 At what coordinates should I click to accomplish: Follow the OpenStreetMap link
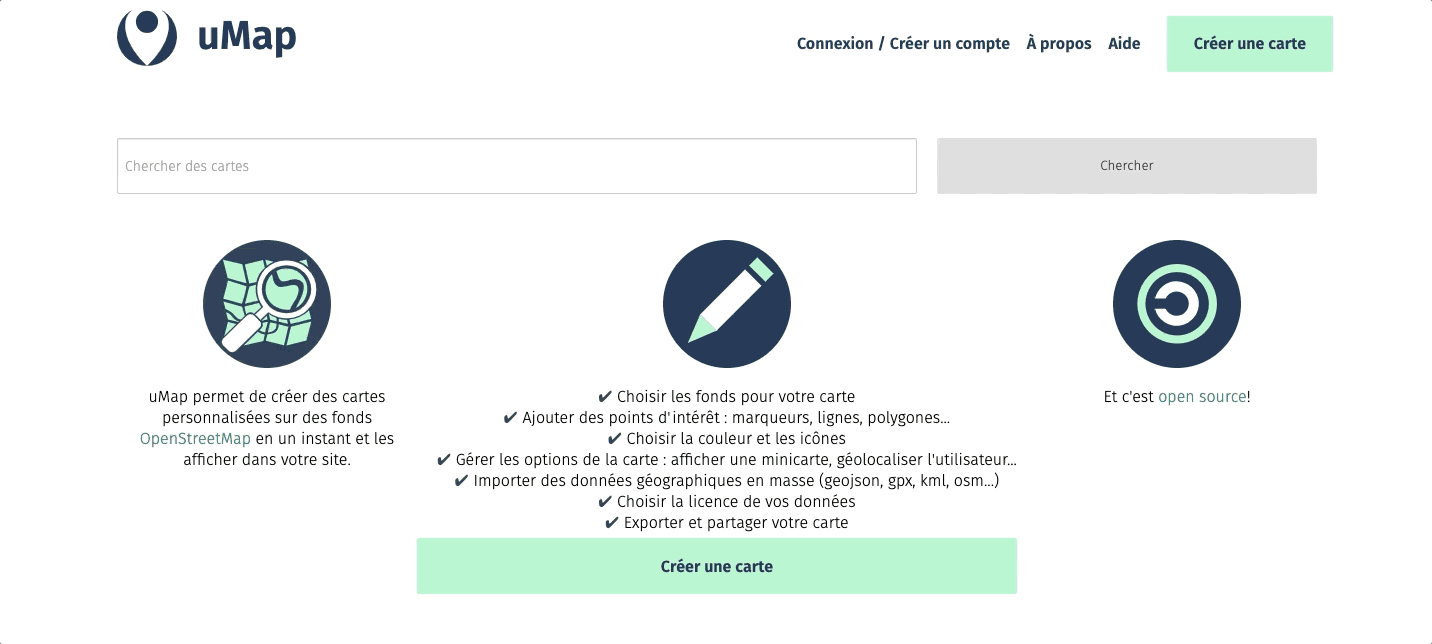coord(195,439)
